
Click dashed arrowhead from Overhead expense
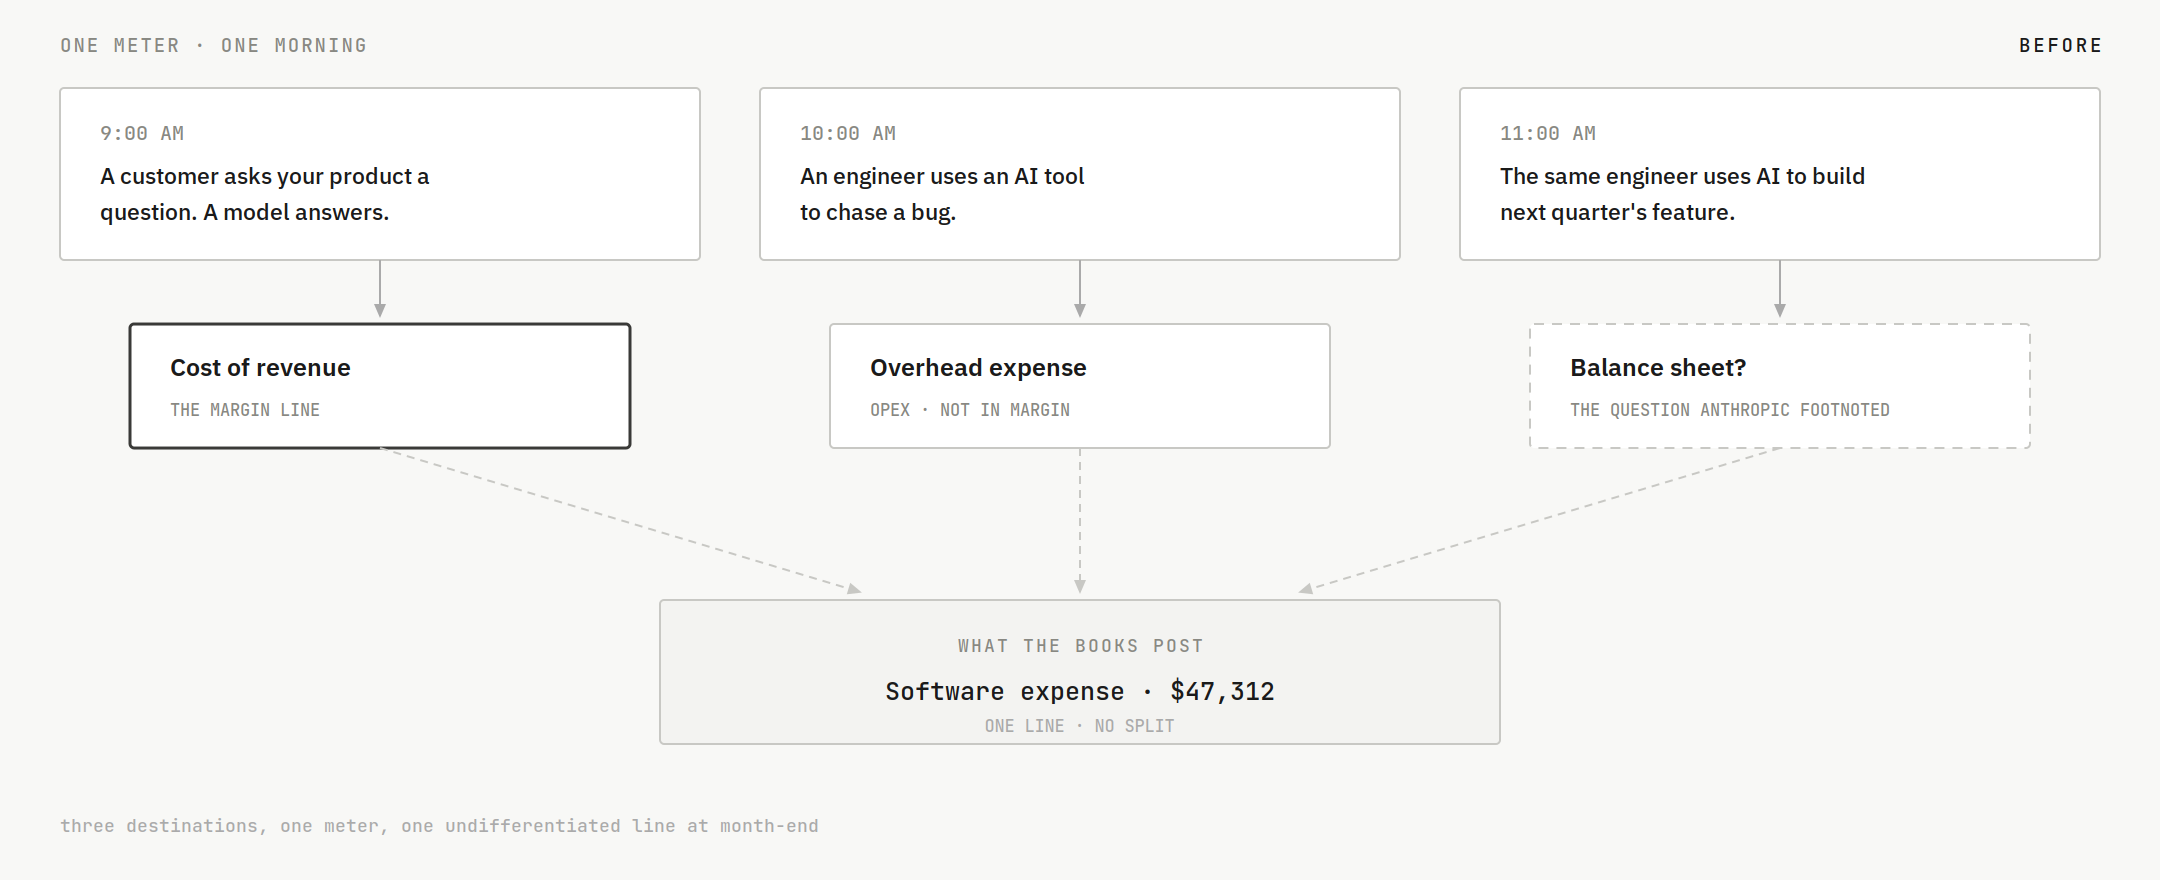click(x=1080, y=587)
